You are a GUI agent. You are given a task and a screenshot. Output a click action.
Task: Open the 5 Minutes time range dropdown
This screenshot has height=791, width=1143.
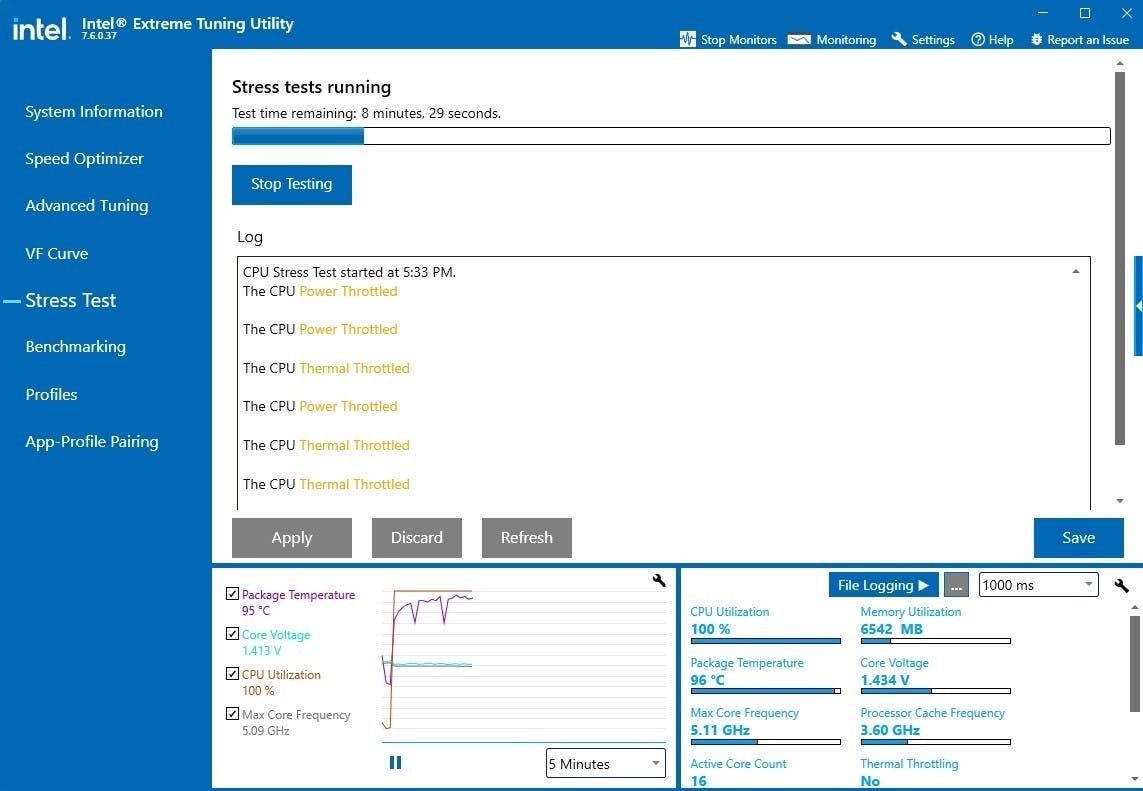[606, 763]
